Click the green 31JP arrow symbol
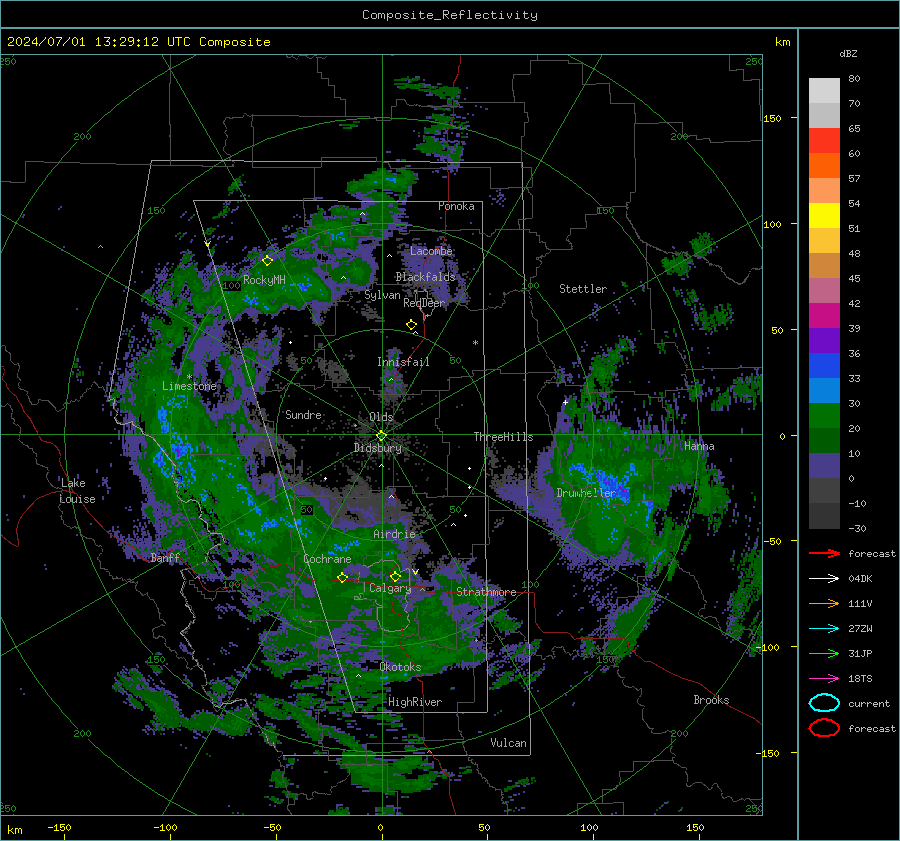Screen dimensions: 900x841 click(824, 653)
